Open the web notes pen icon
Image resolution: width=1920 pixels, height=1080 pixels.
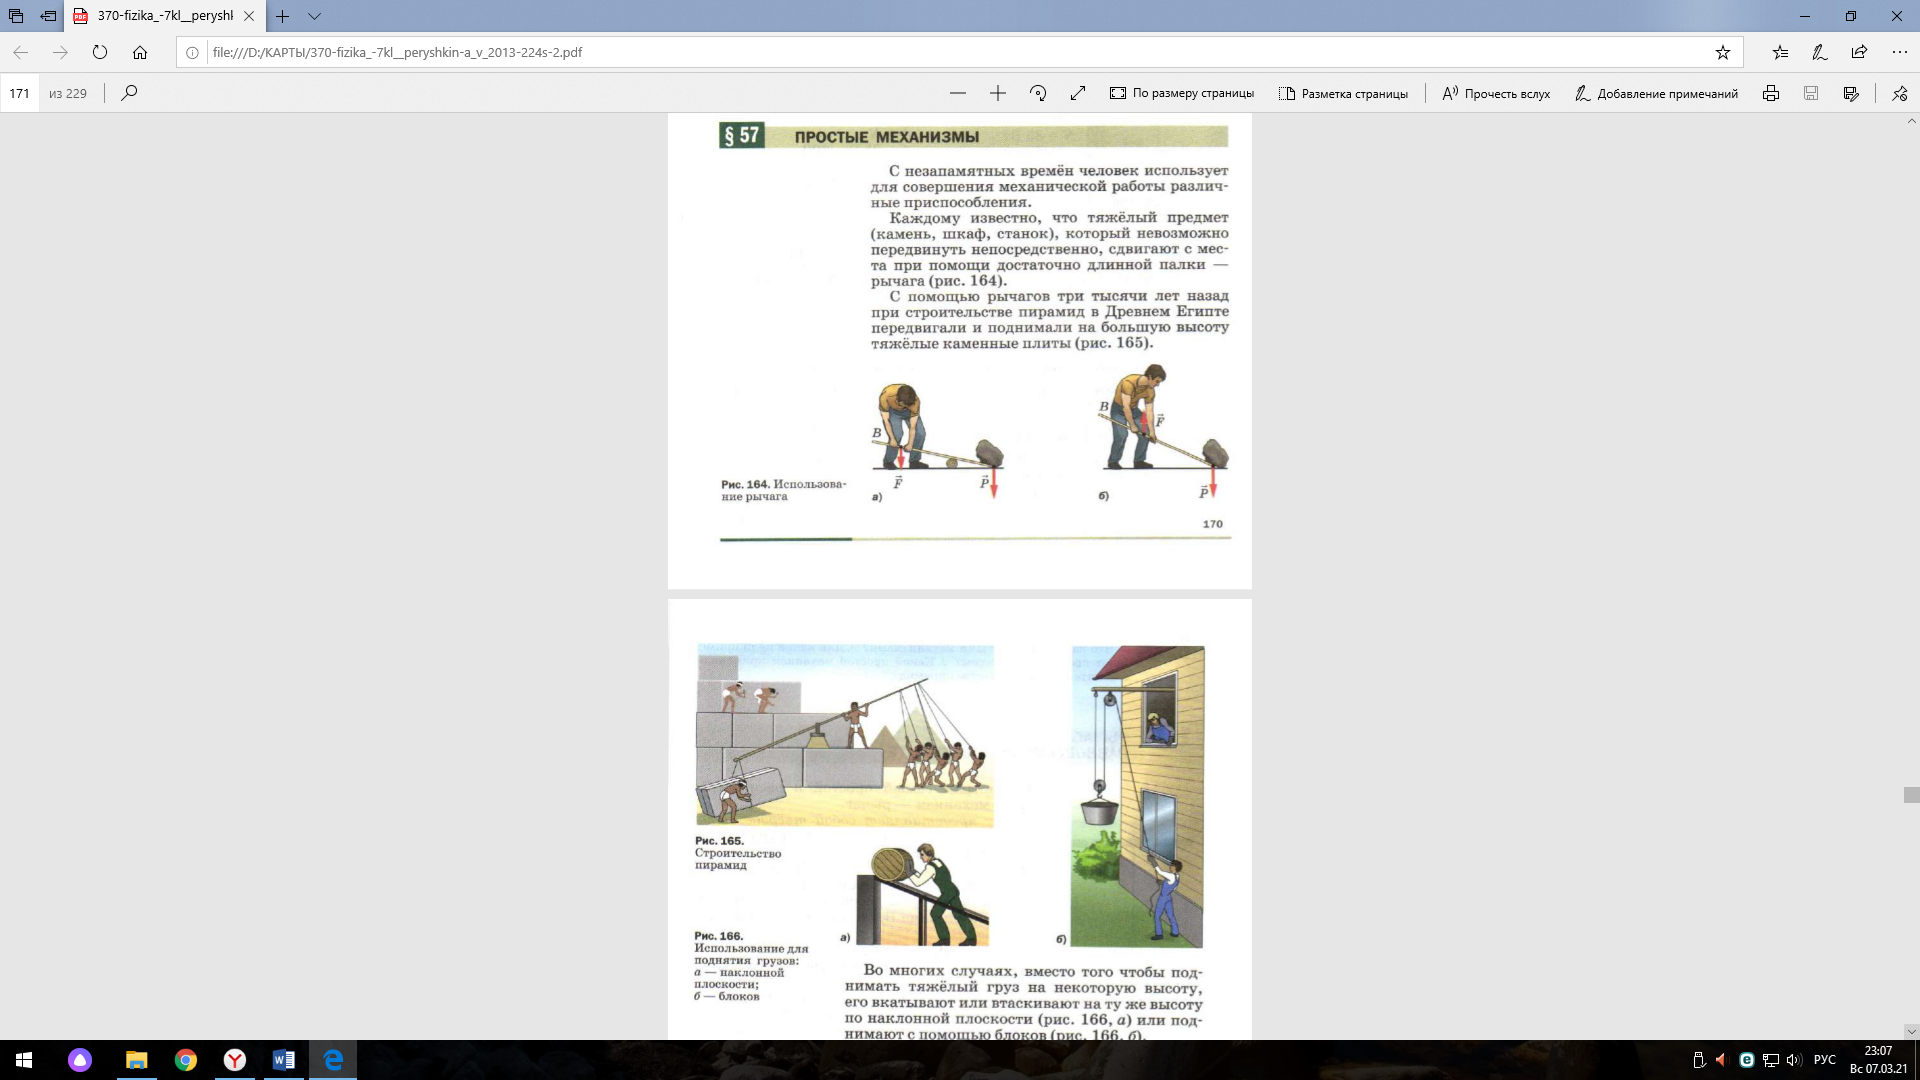1820,52
